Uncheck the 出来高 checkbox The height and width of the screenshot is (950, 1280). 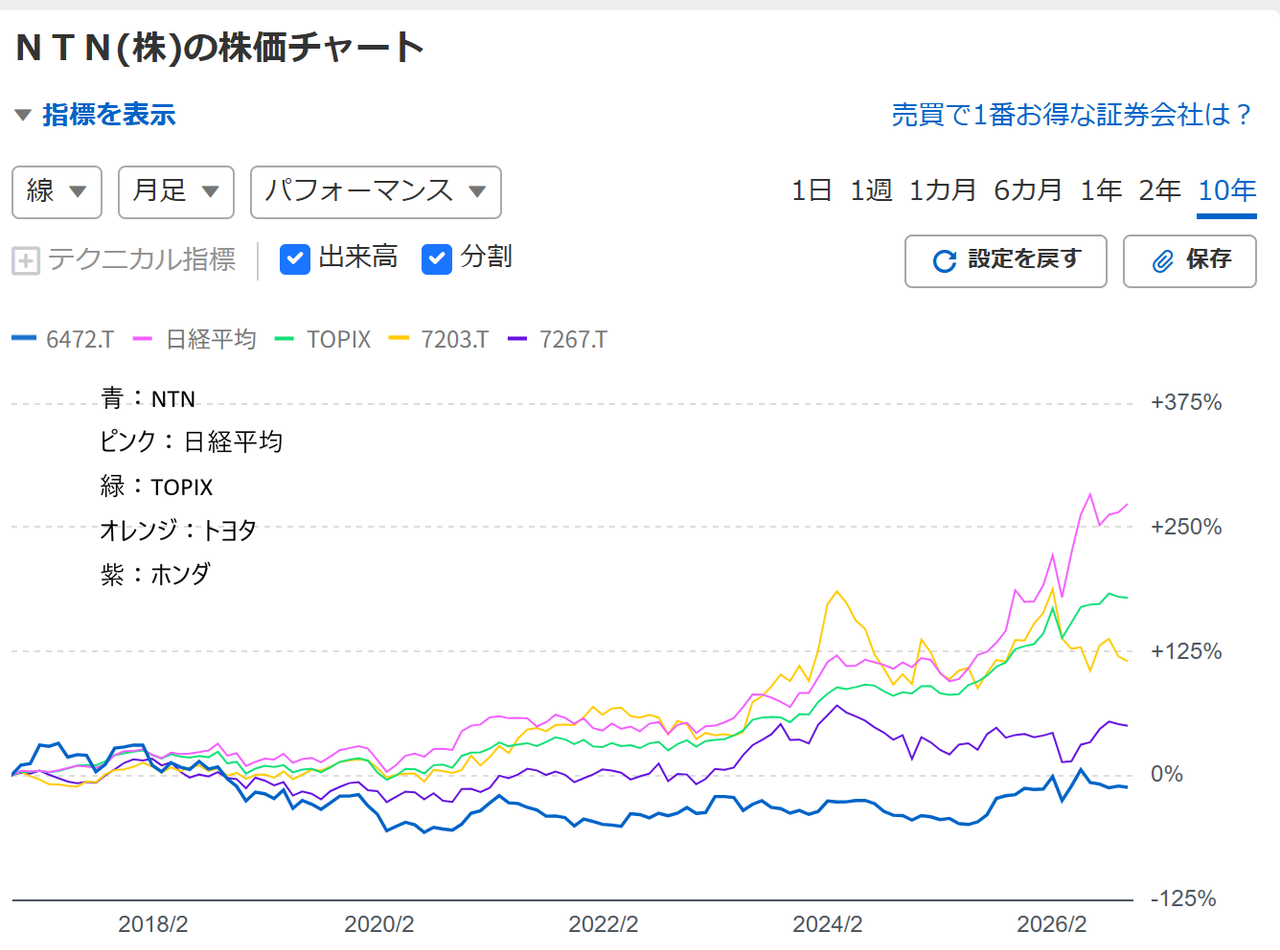click(296, 259)
